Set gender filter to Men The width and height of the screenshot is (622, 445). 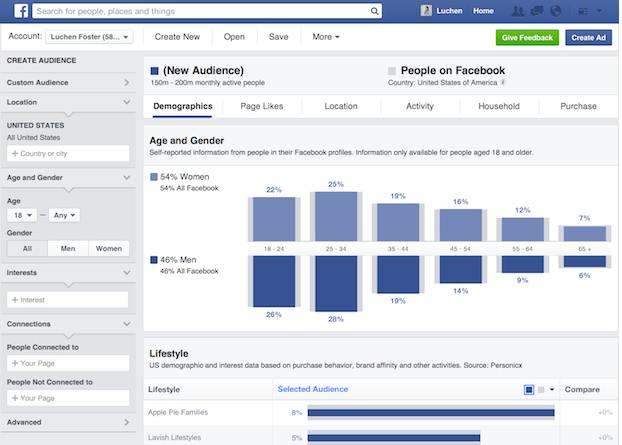pos(68,249)
